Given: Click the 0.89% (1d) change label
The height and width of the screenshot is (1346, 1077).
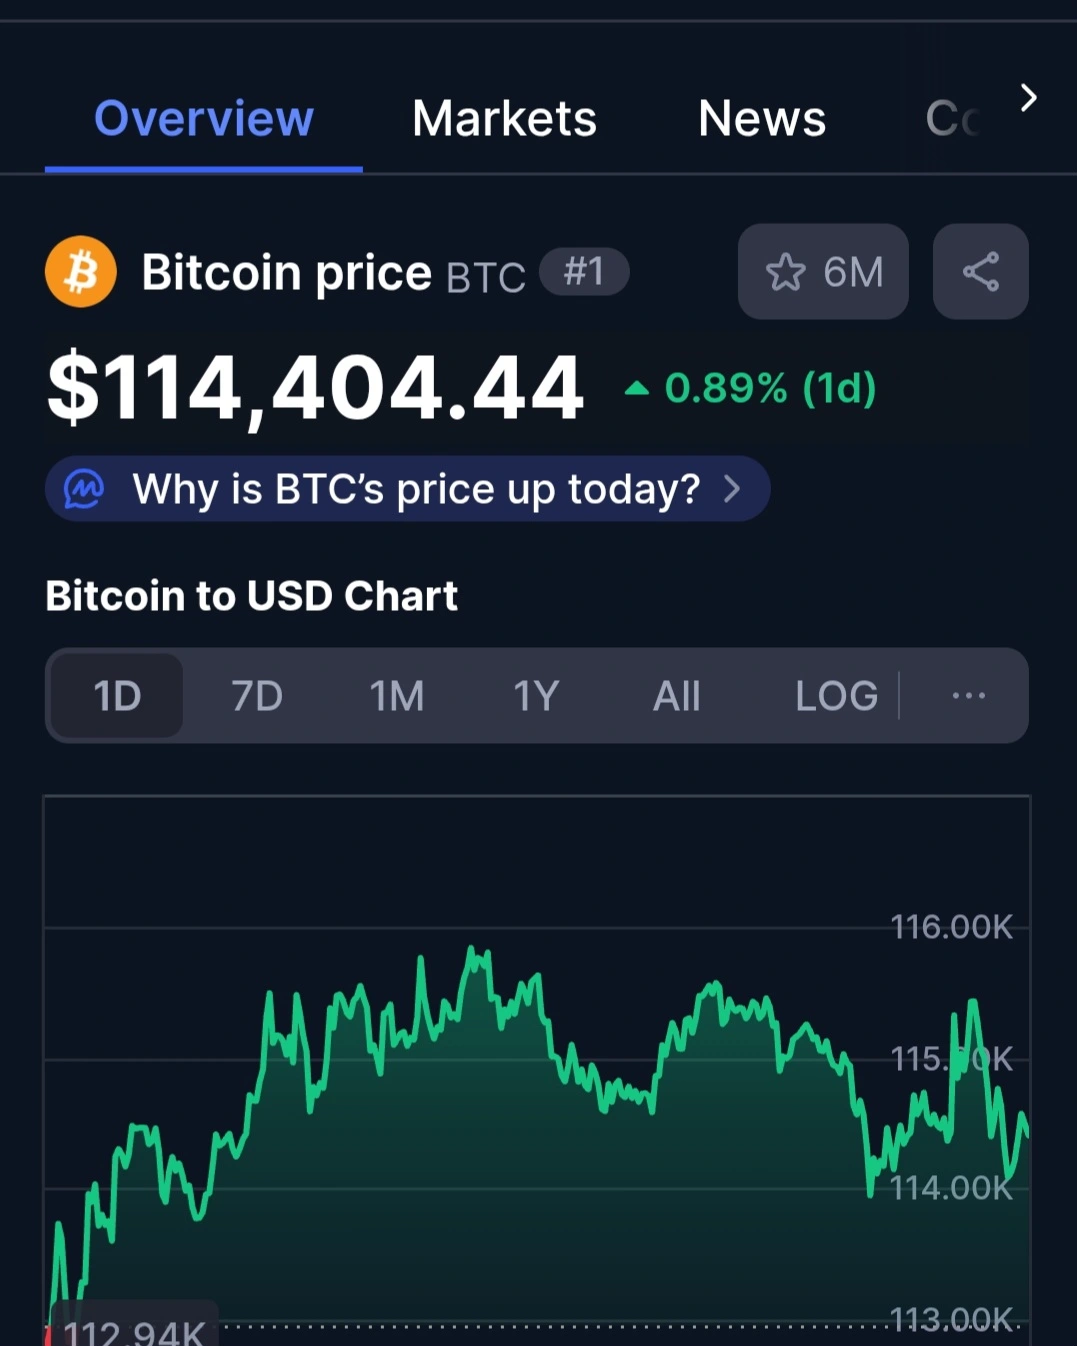Looking at the screenshot, I should tap(770, 388).
